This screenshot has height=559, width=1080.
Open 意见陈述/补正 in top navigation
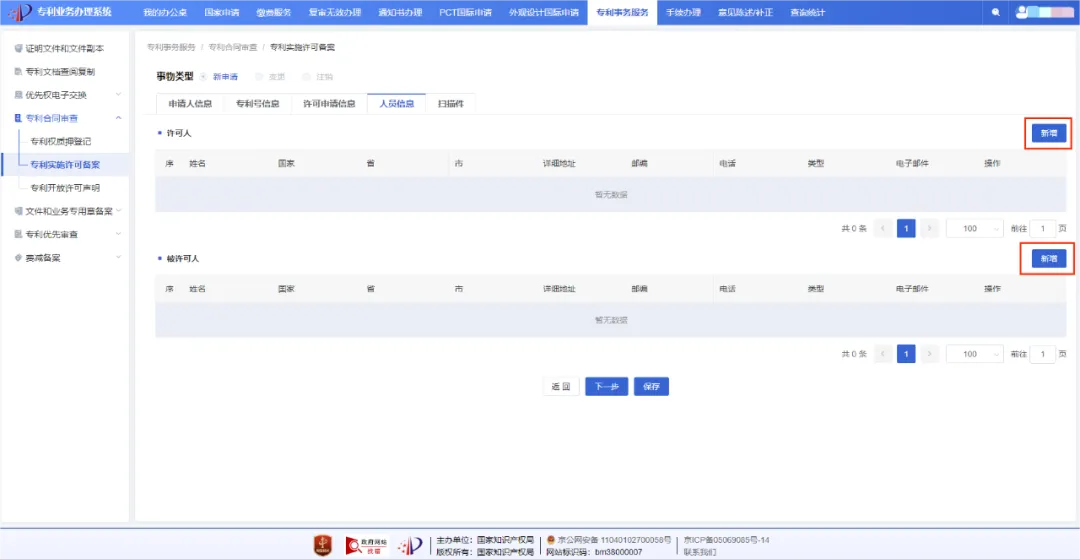[x=745, y=12]
